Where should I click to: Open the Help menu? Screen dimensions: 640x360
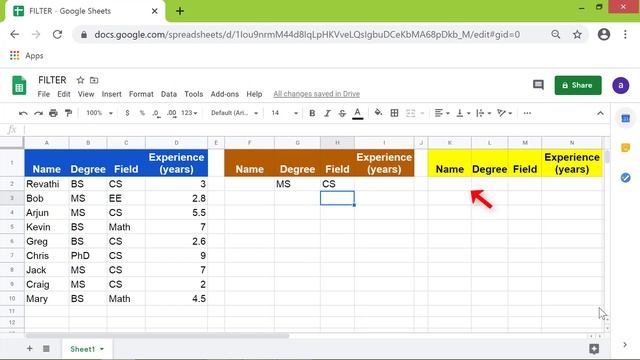click(x=254, y=94)
